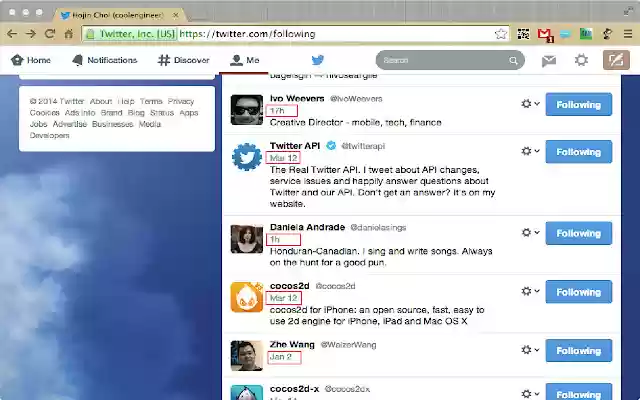640x400 pixels.
Task: Expand gear dropdown next to cocos2d
Action: 530,291
